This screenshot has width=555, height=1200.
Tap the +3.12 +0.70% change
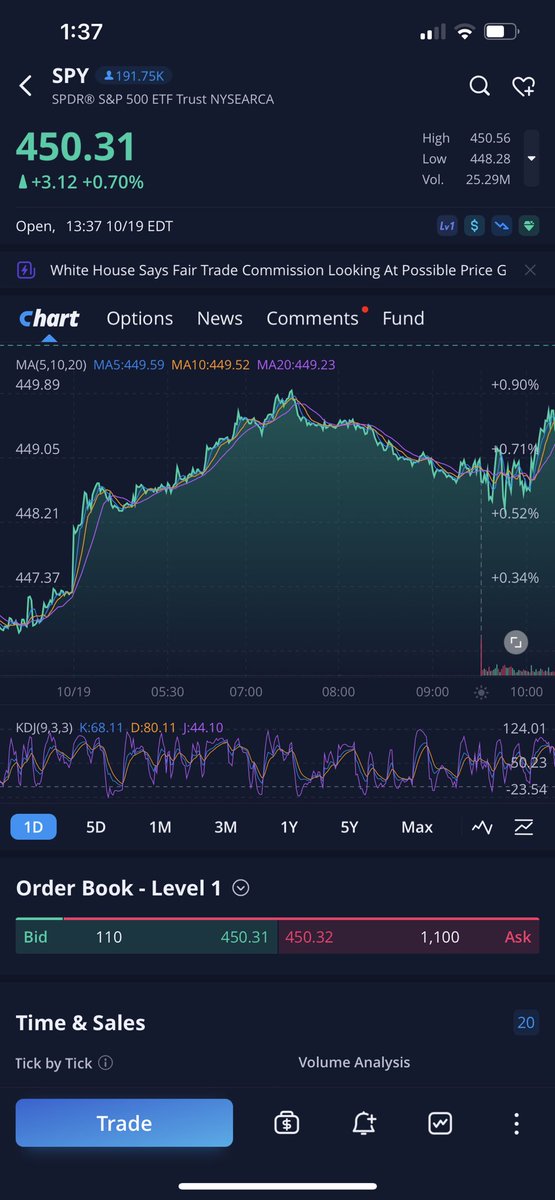(80, 182)
